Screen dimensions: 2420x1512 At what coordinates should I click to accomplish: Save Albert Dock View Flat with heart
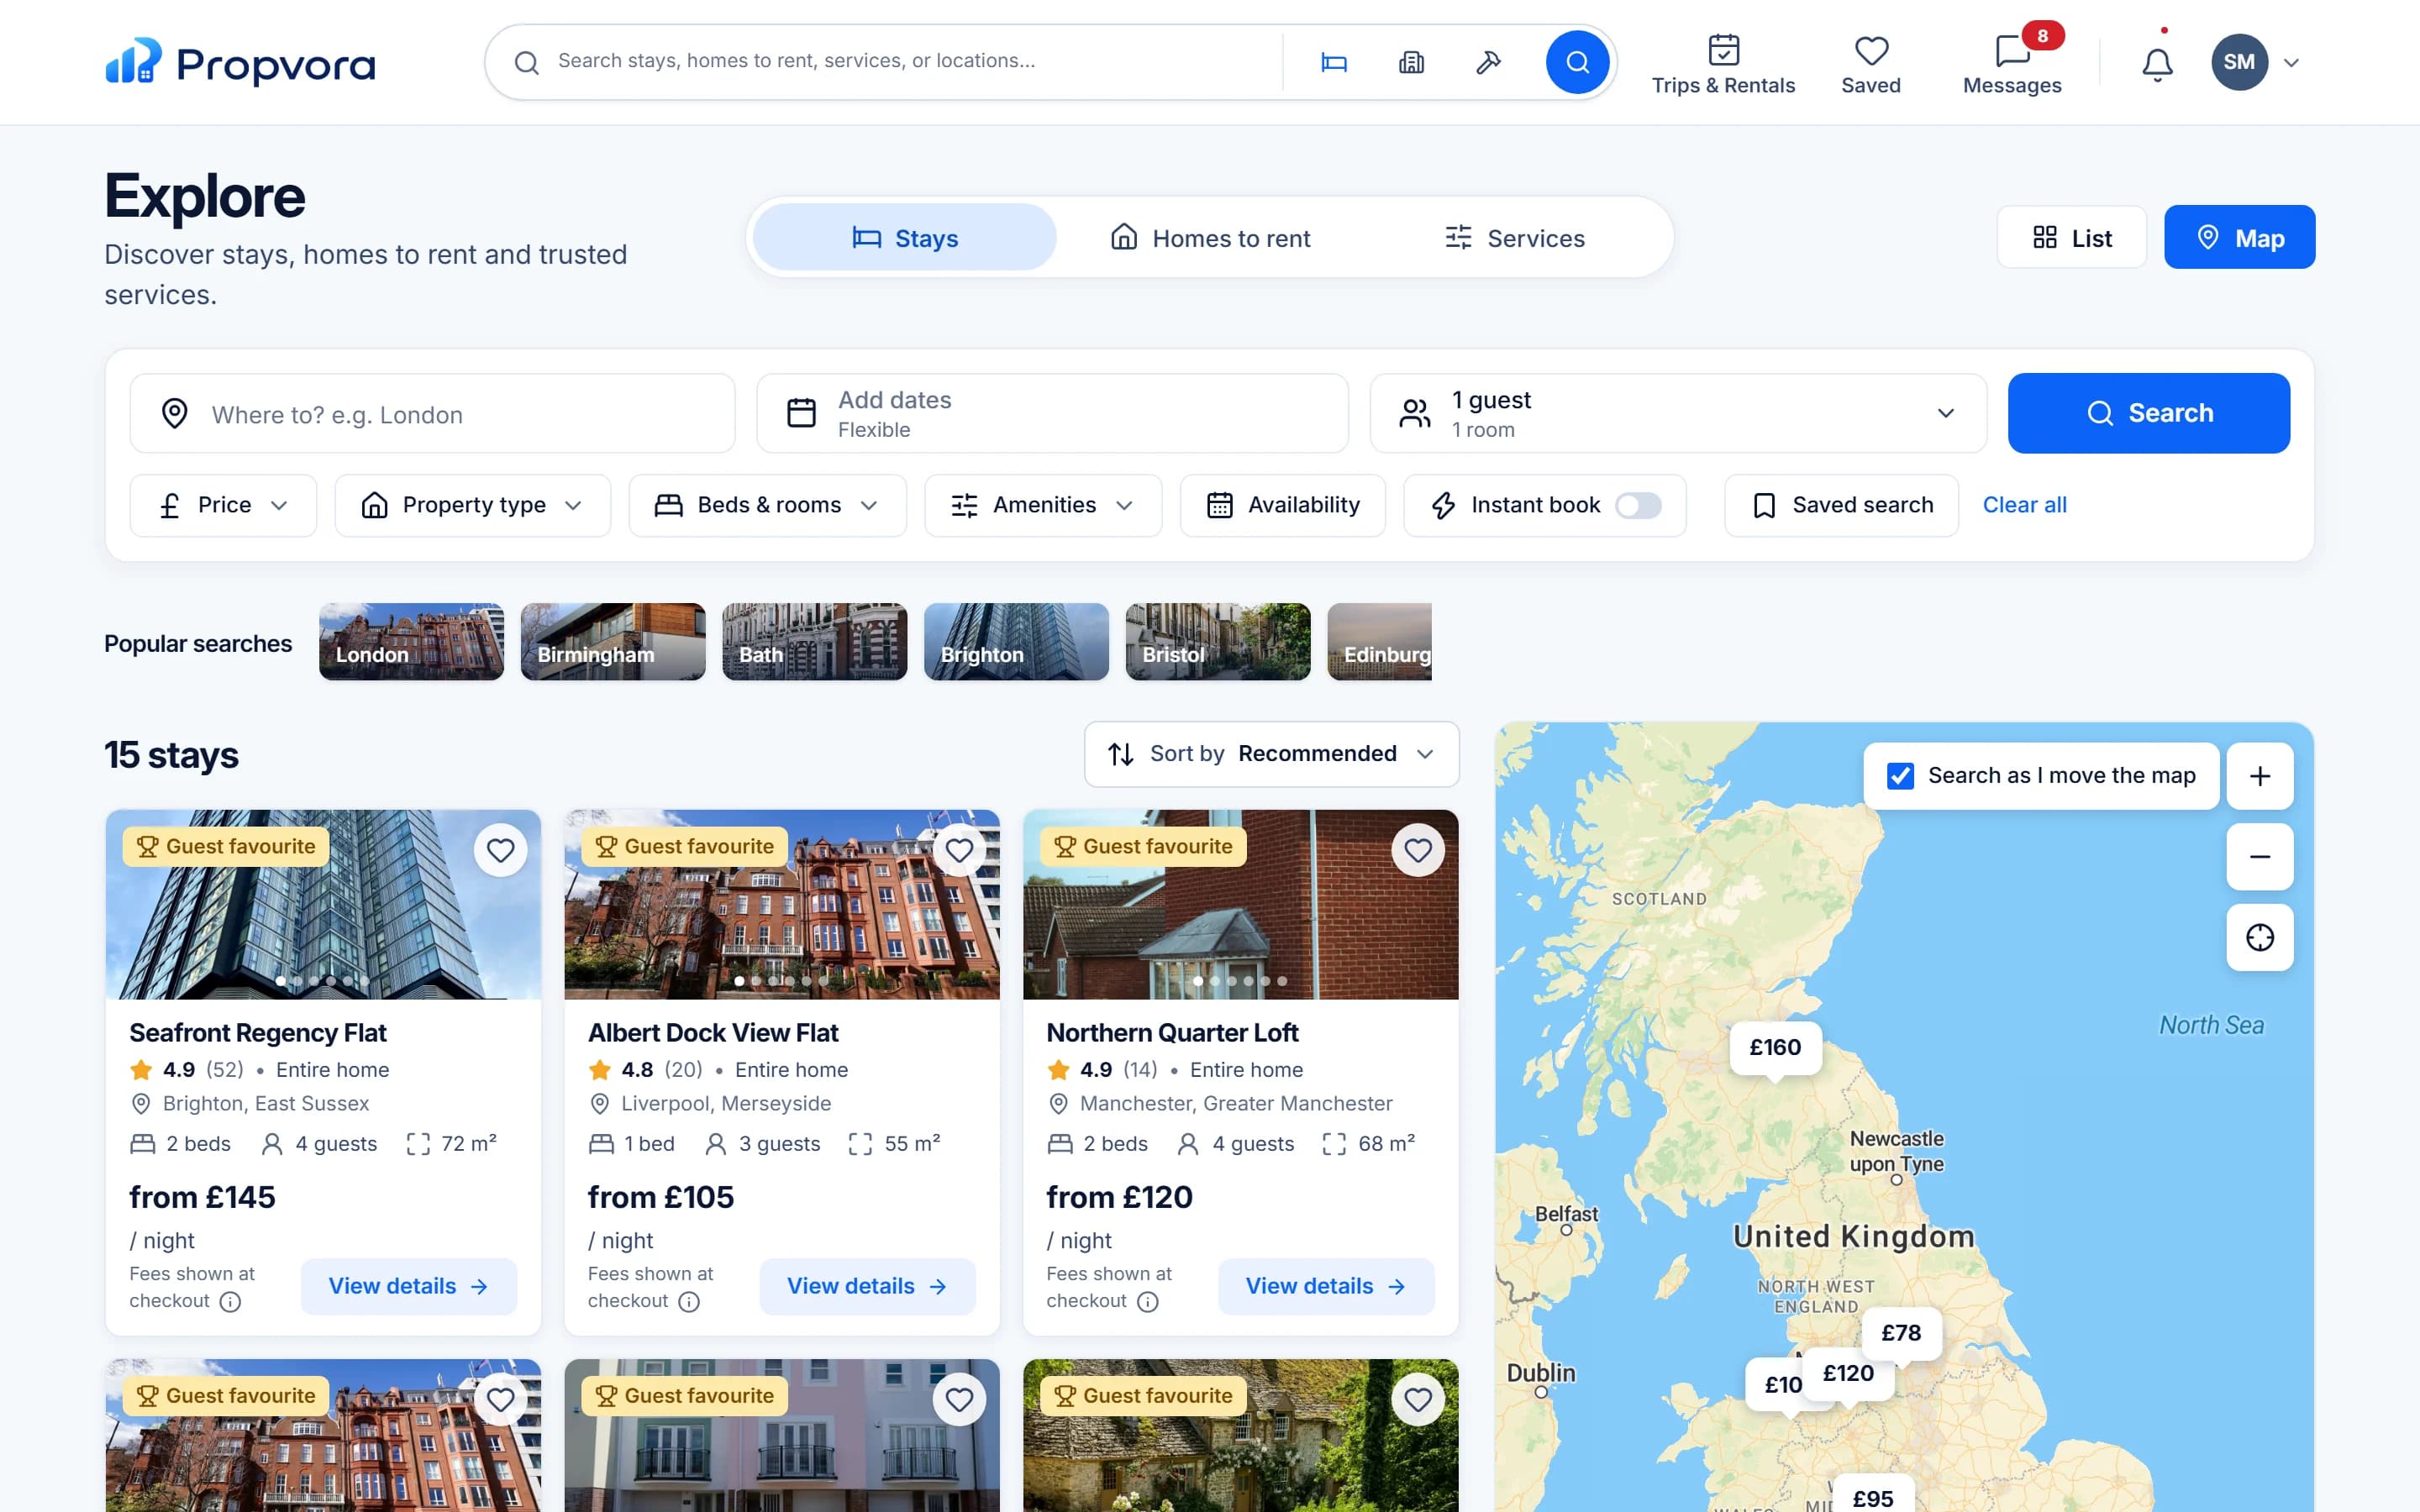tap(959, 850)
